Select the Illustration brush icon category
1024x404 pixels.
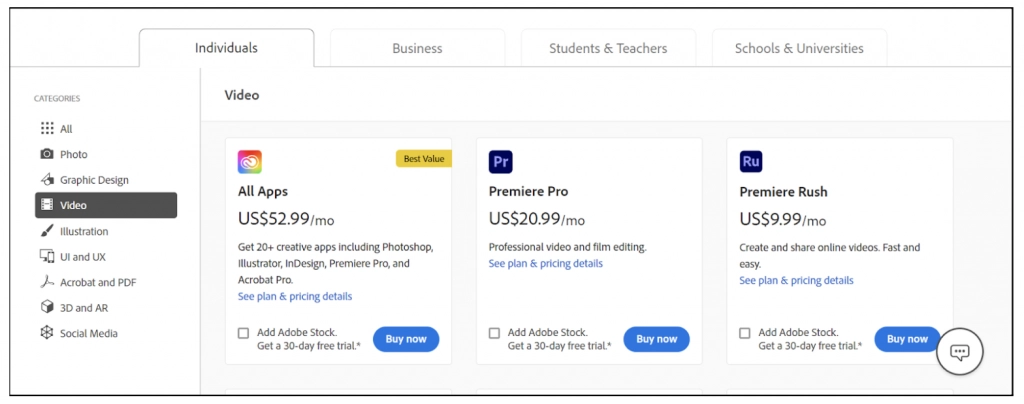pos(47,231)
